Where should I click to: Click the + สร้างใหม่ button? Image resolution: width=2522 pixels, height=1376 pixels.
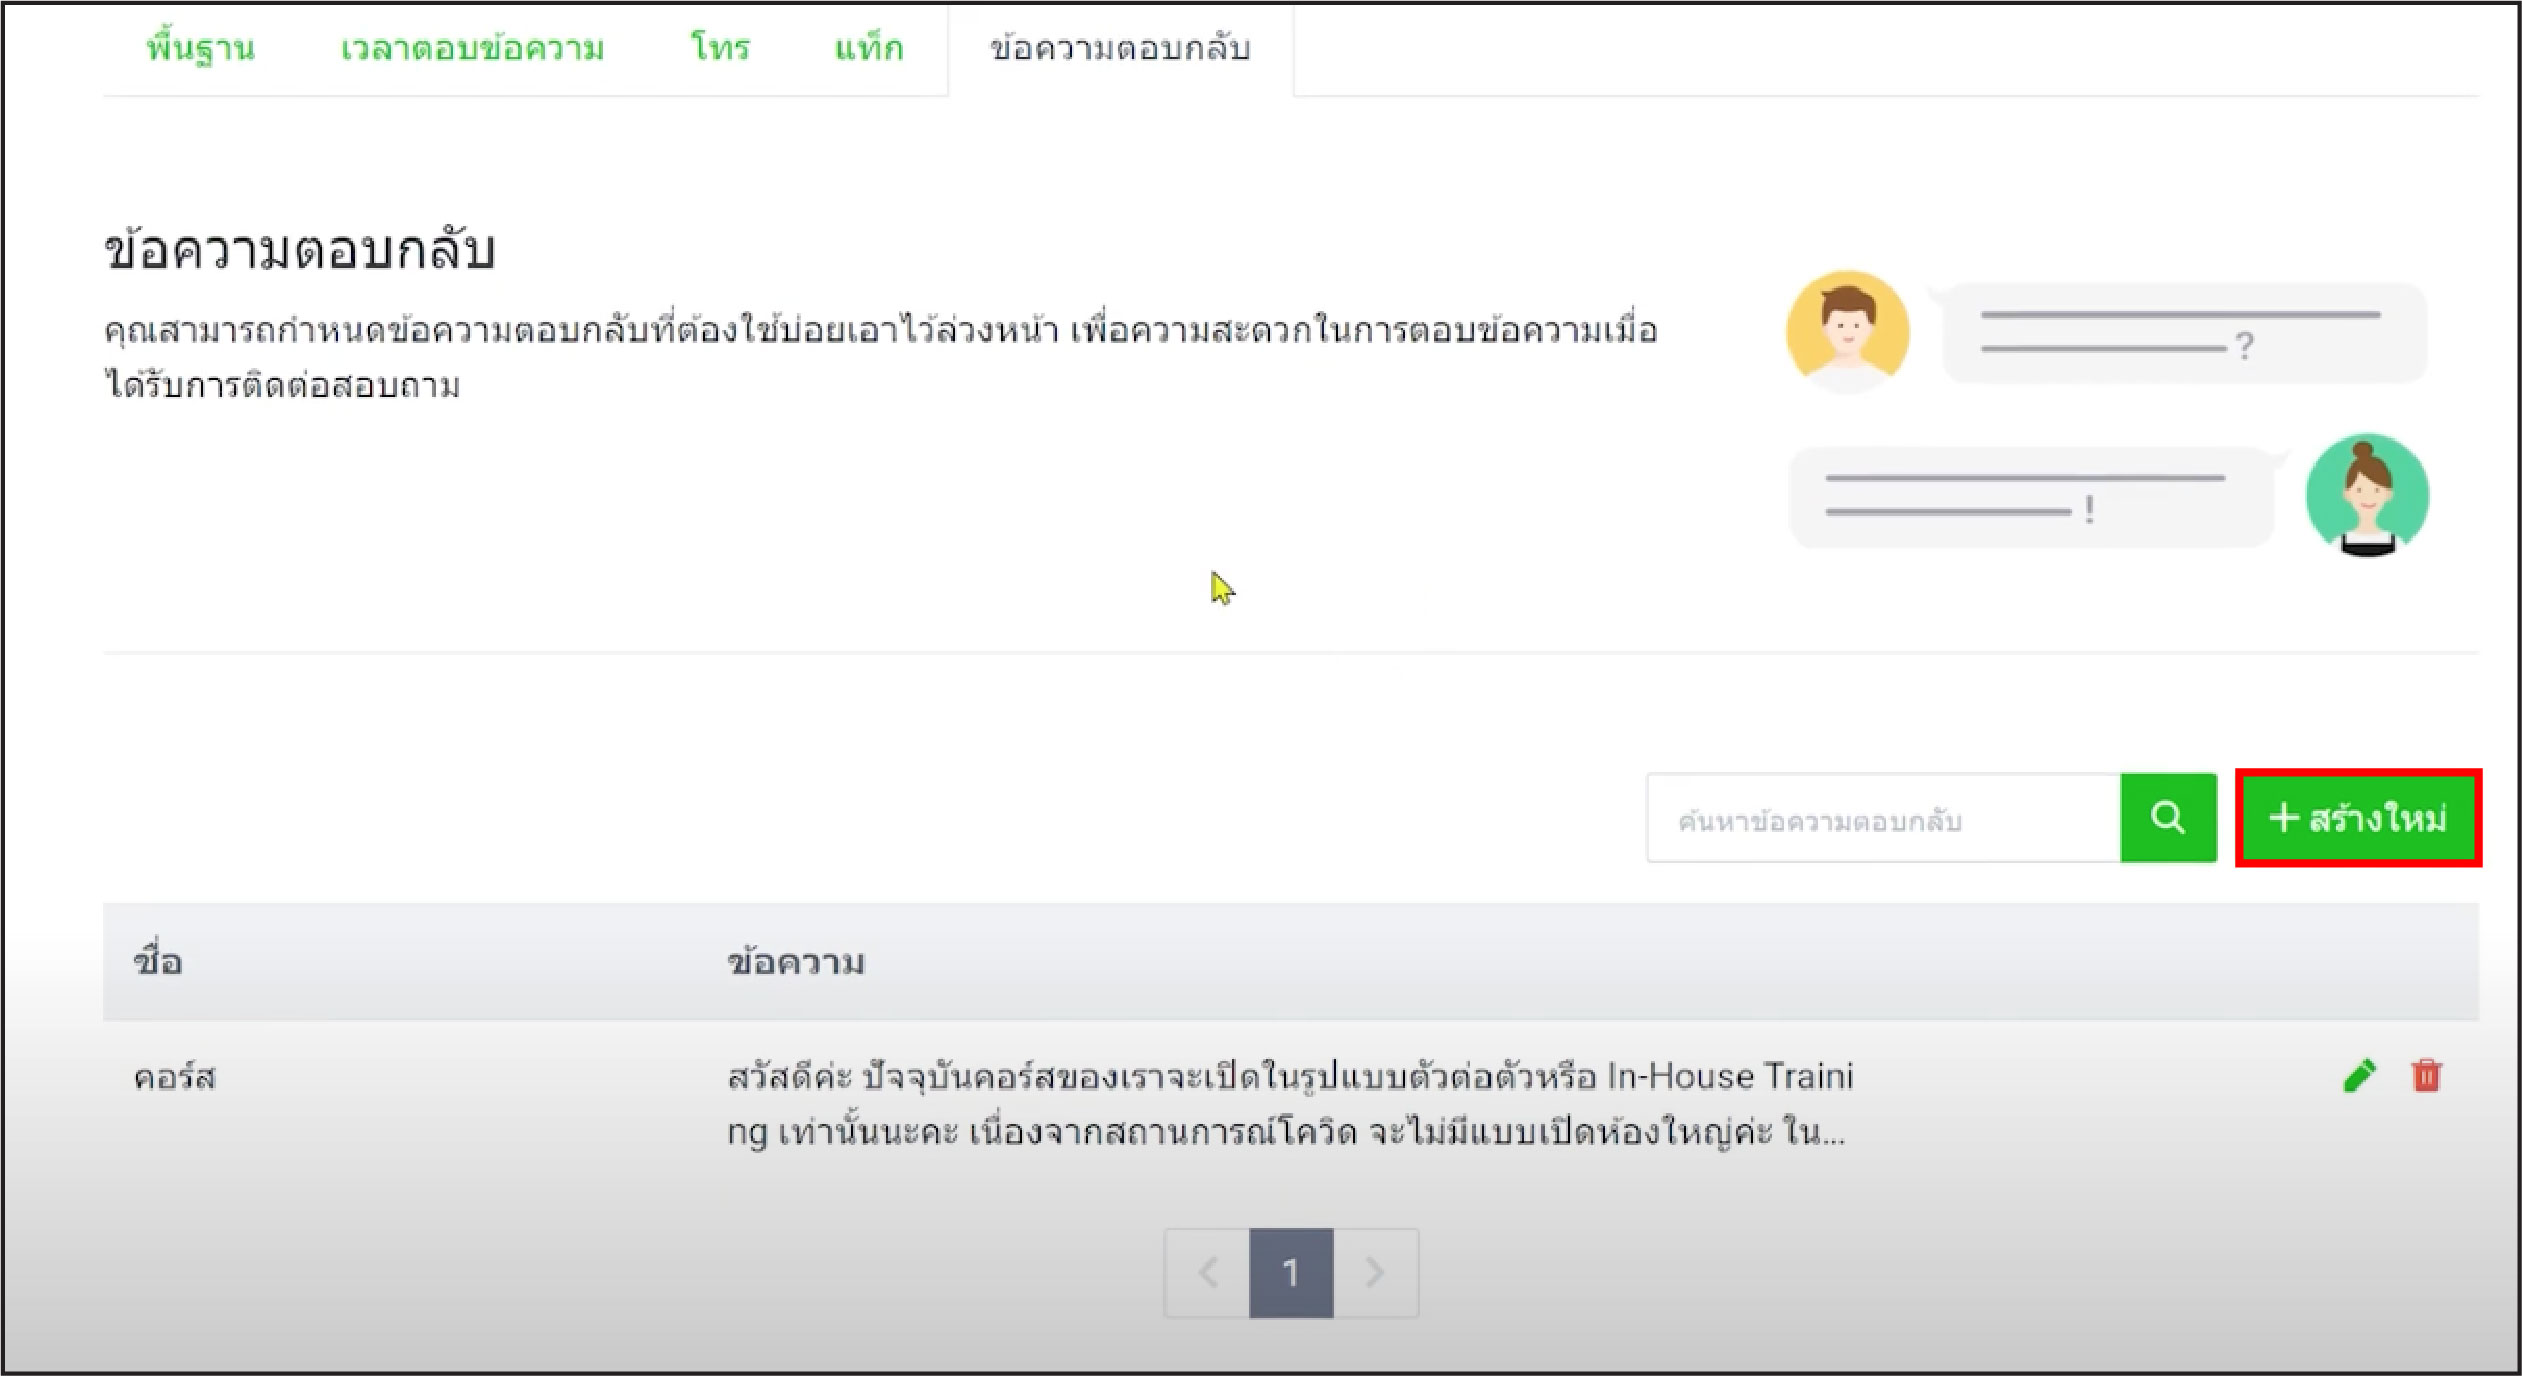pyautogui.click(x=2358, y=818)
